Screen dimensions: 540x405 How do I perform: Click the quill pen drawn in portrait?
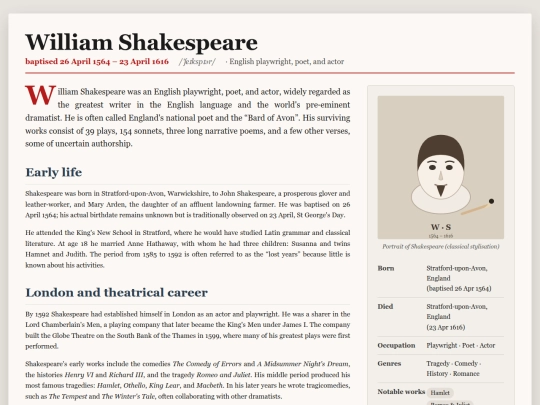478,207
